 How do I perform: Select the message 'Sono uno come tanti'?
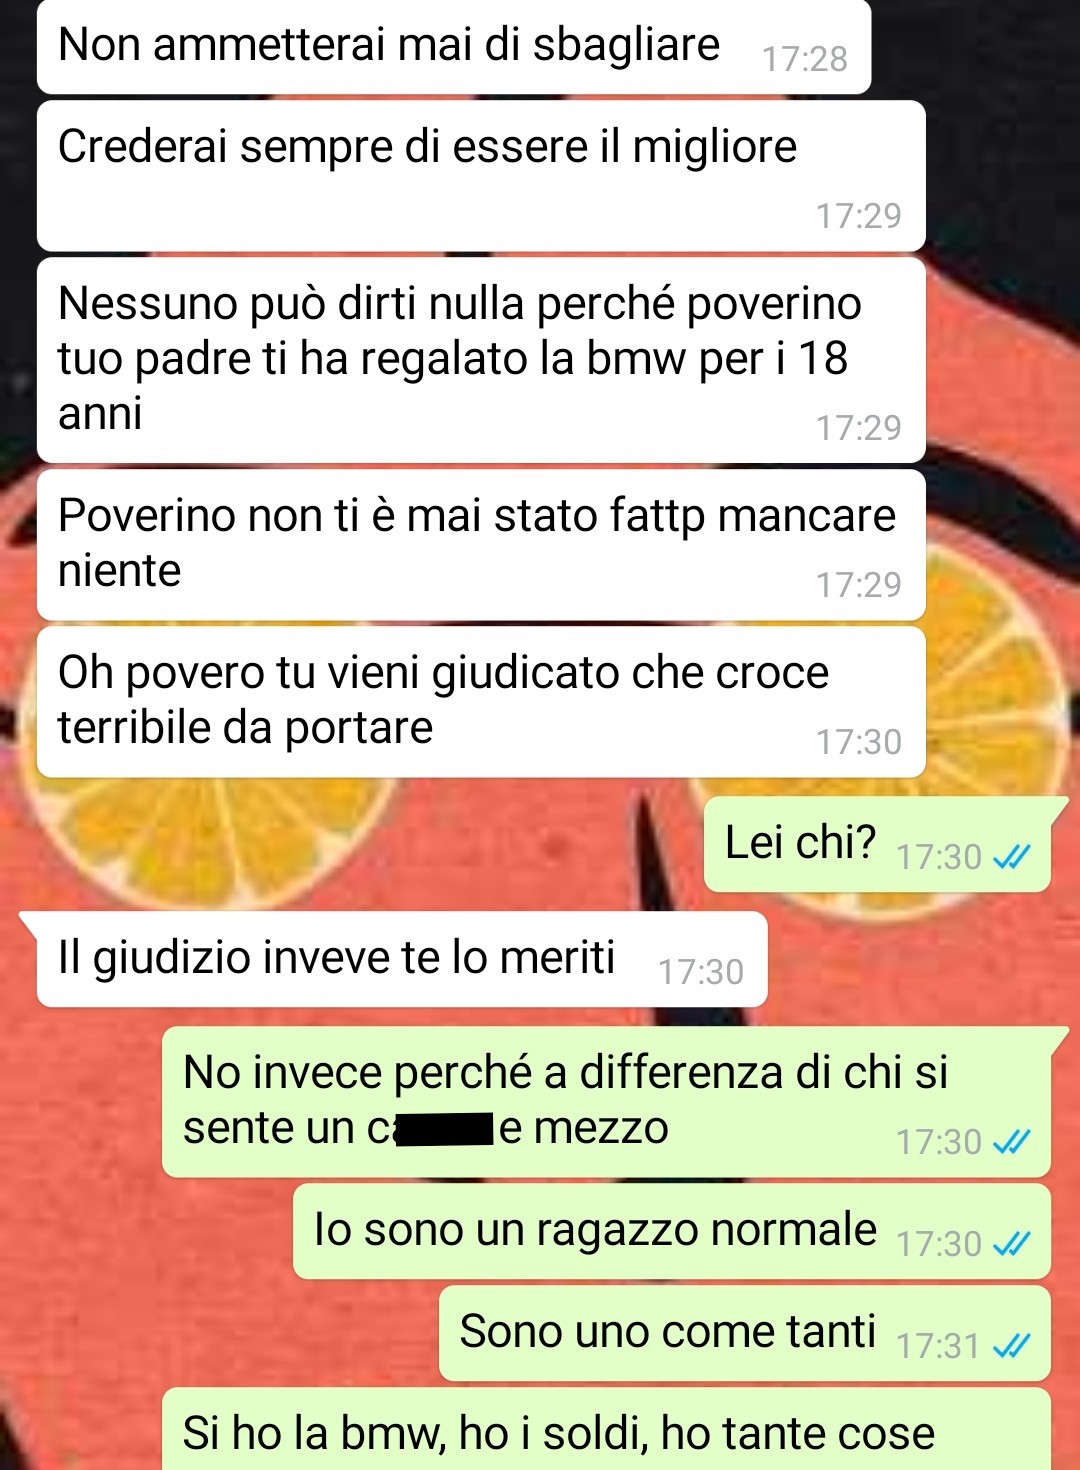(x=745, y=1334)
